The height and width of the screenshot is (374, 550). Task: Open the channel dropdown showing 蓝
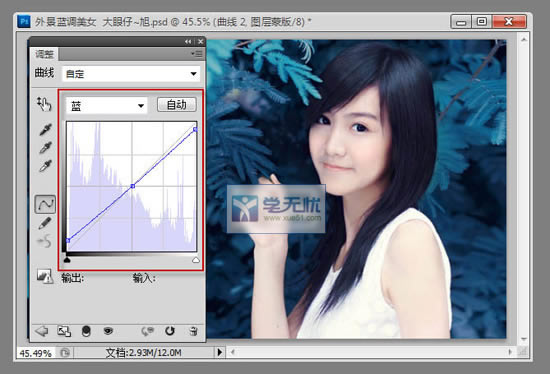click(x=107, y=106)
